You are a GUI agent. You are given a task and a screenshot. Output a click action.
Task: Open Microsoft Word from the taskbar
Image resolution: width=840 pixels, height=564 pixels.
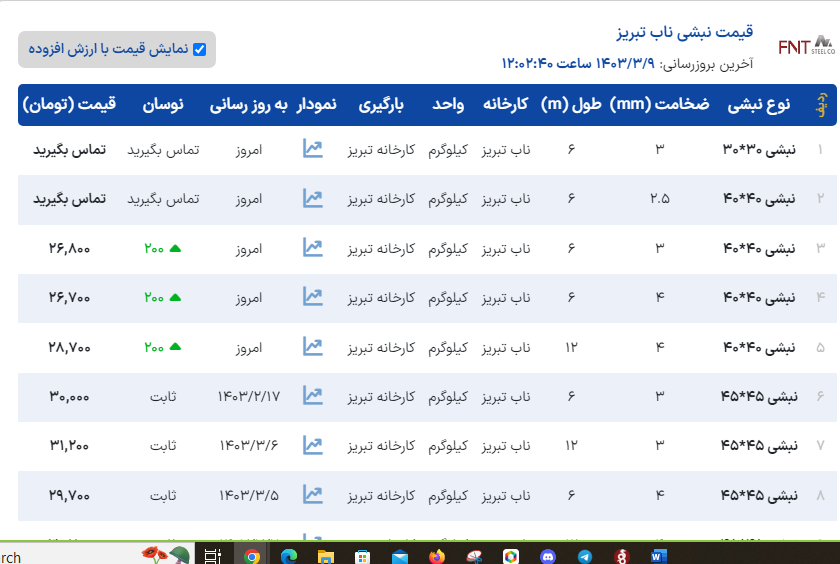658,556
